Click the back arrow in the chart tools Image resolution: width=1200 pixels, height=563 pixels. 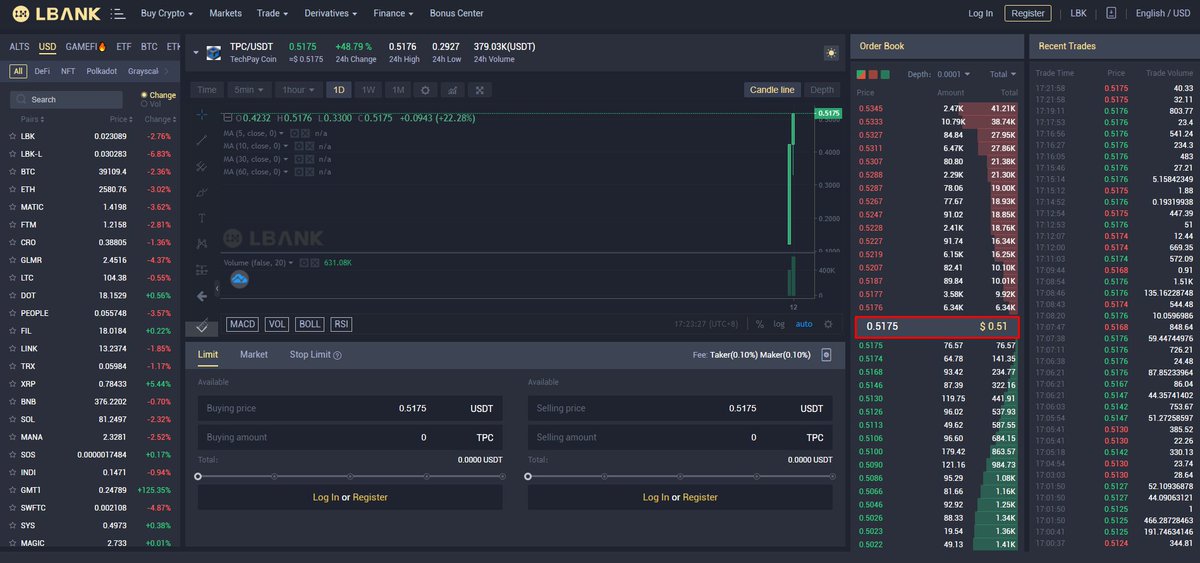click(x=202, y=296)
